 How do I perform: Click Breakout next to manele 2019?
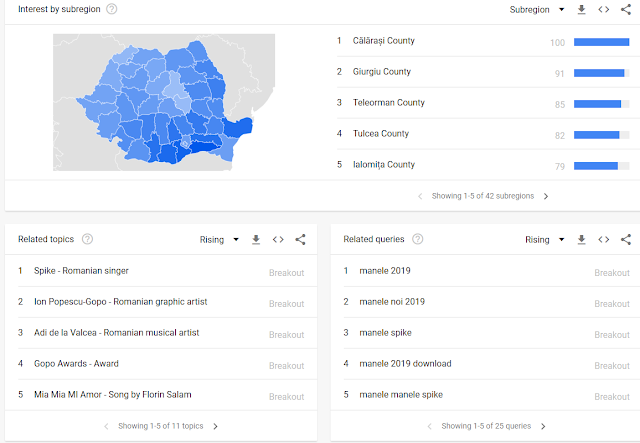point(612,273)
